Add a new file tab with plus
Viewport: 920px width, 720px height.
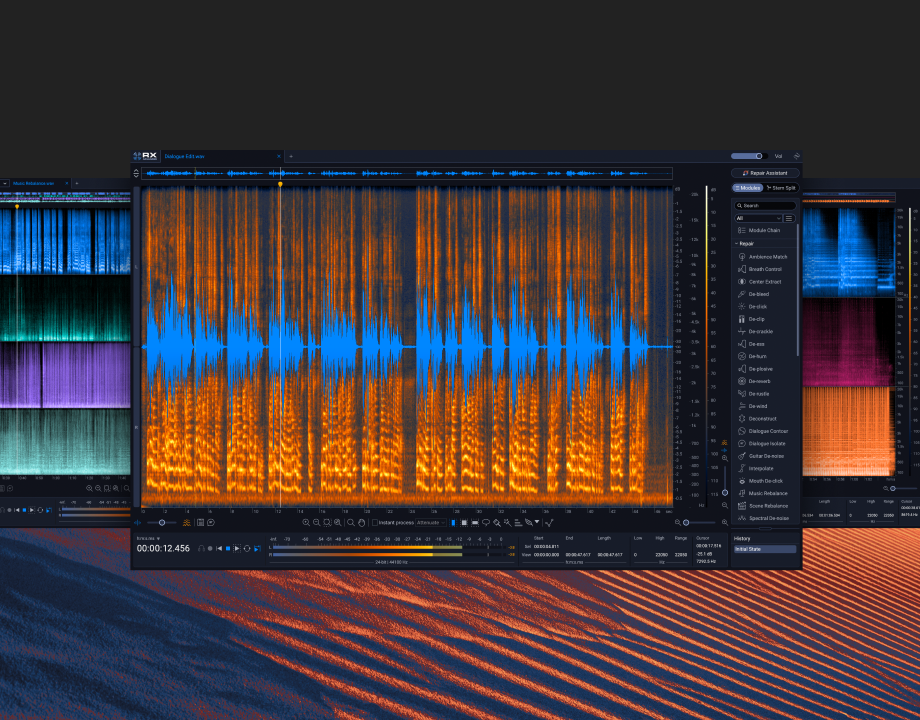291,156
